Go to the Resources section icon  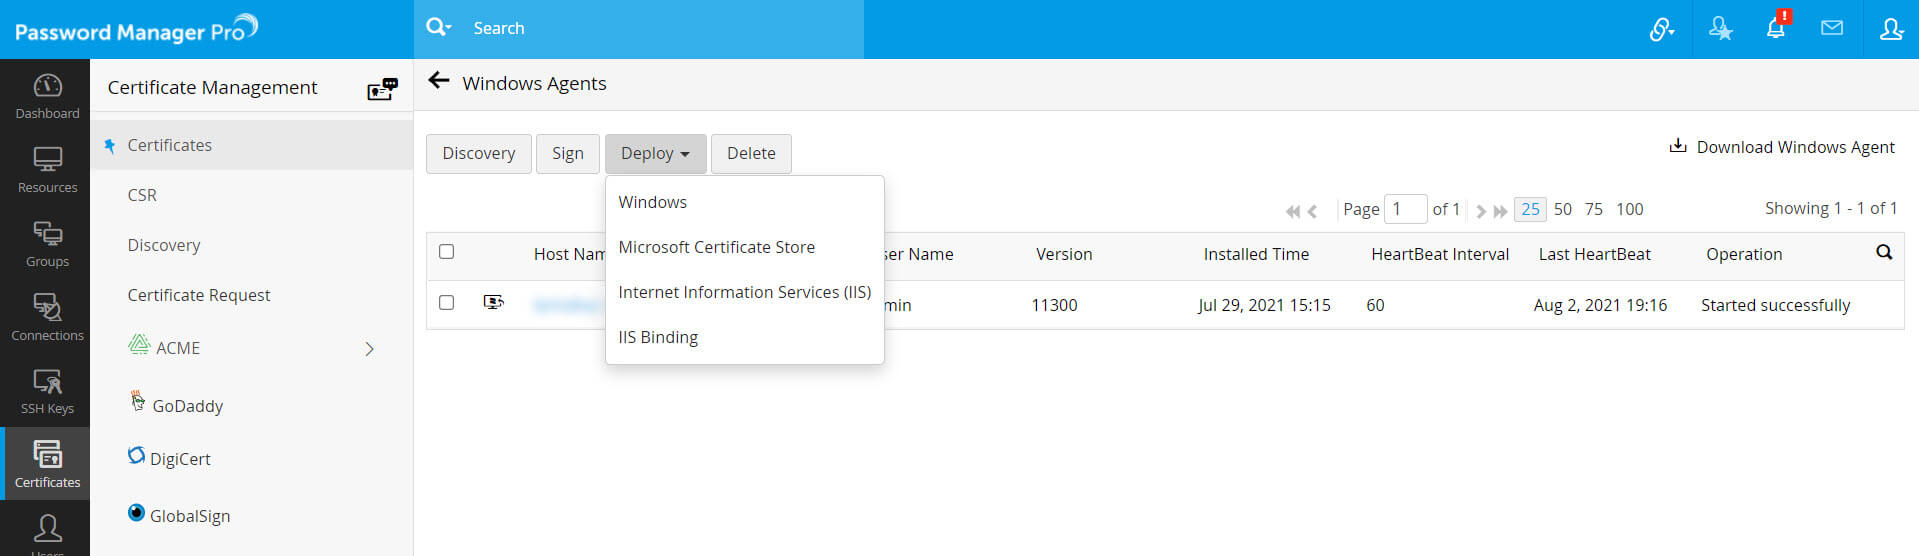click(47, 170)
